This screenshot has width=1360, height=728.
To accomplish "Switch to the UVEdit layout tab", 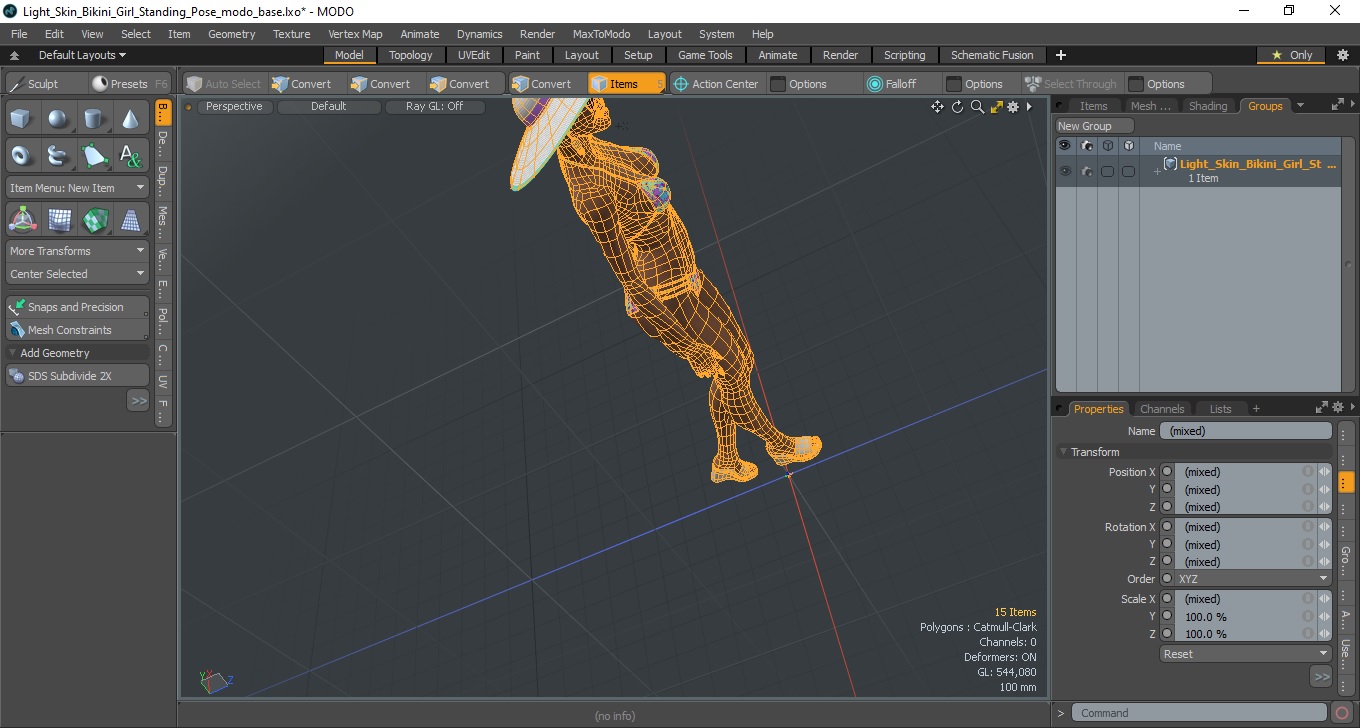I will pos(473,55).
